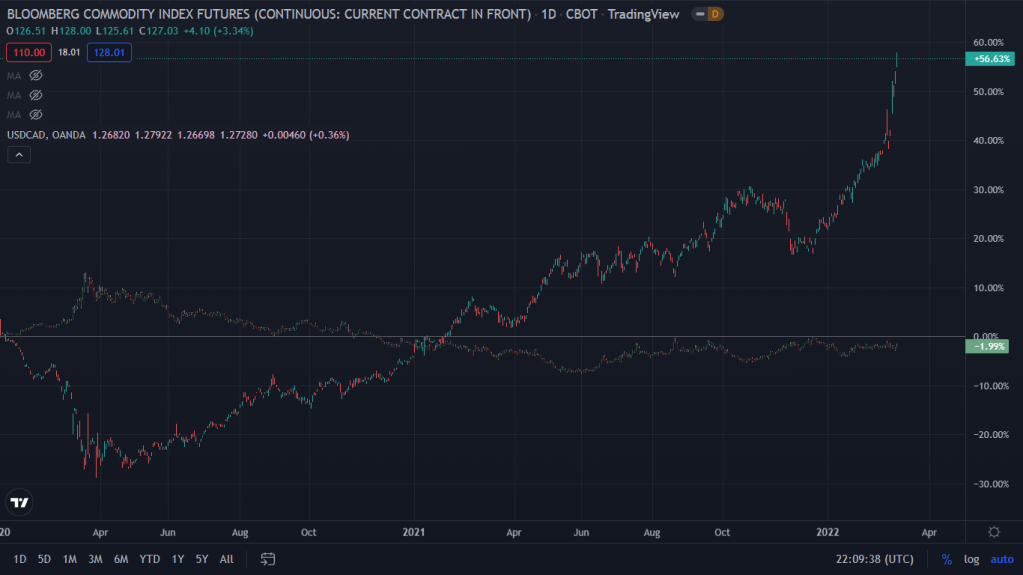Collapse the indicator legend with chevron
The image size is (1023, 575).
19,155
